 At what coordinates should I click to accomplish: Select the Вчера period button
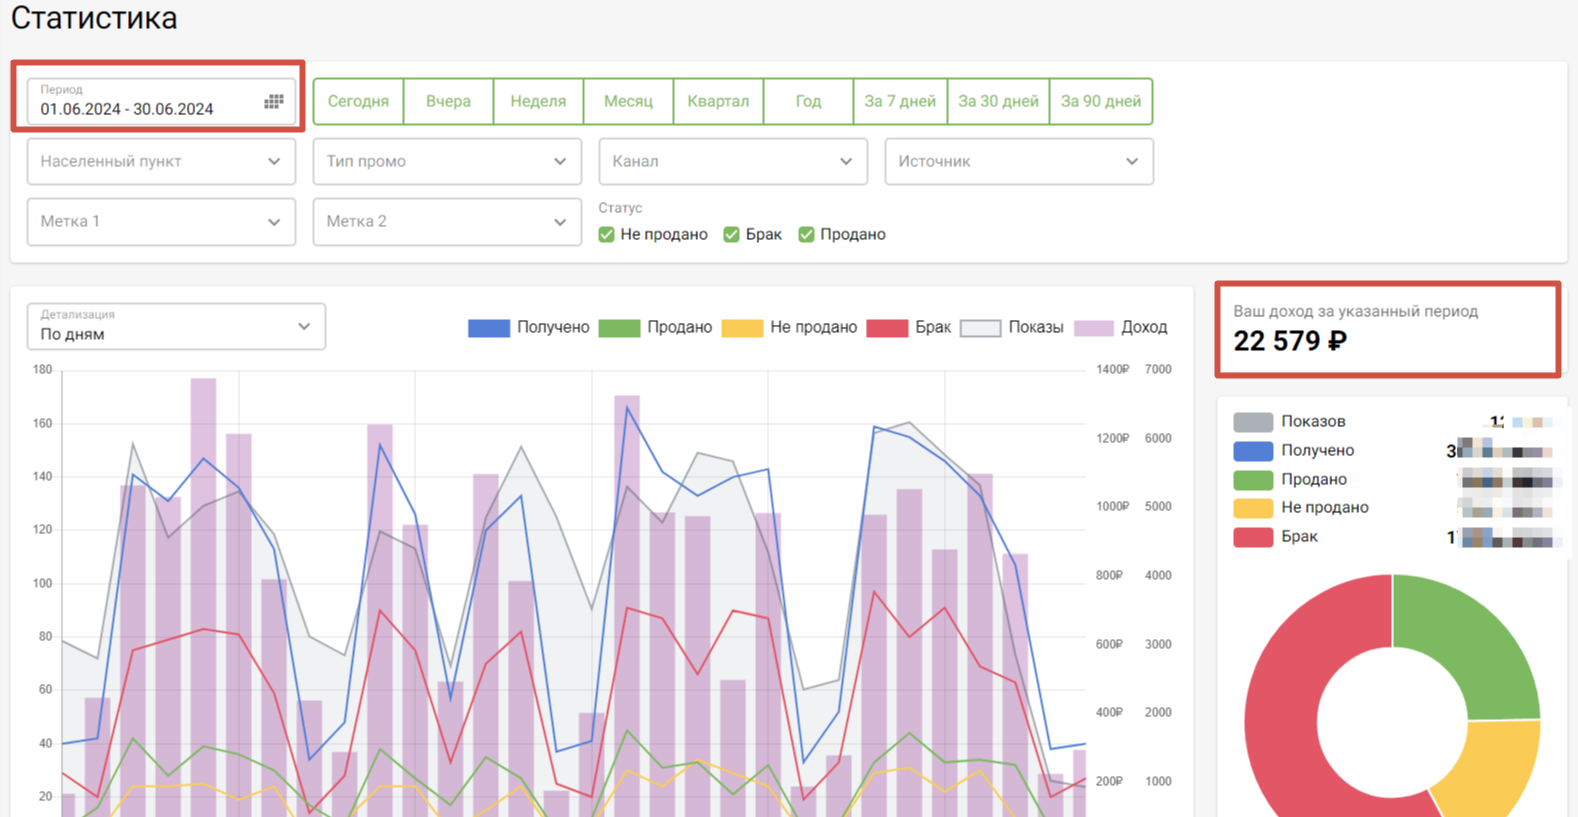coord(448,101)
